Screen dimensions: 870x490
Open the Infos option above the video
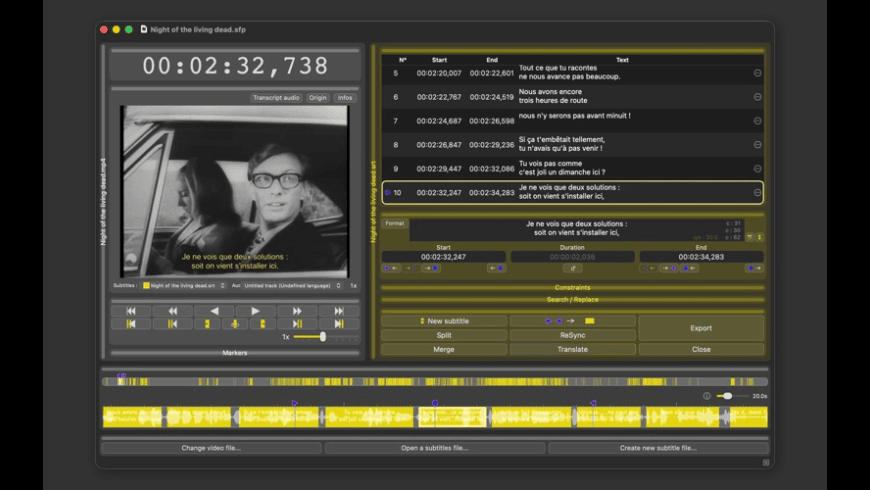(345, 98)
